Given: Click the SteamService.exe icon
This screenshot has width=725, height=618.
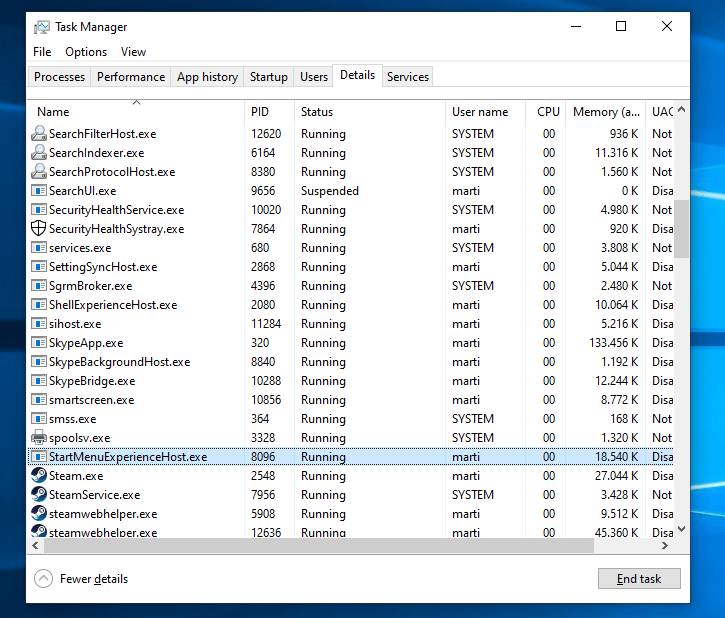Looking at the screenshot, I should coord(39,495).
